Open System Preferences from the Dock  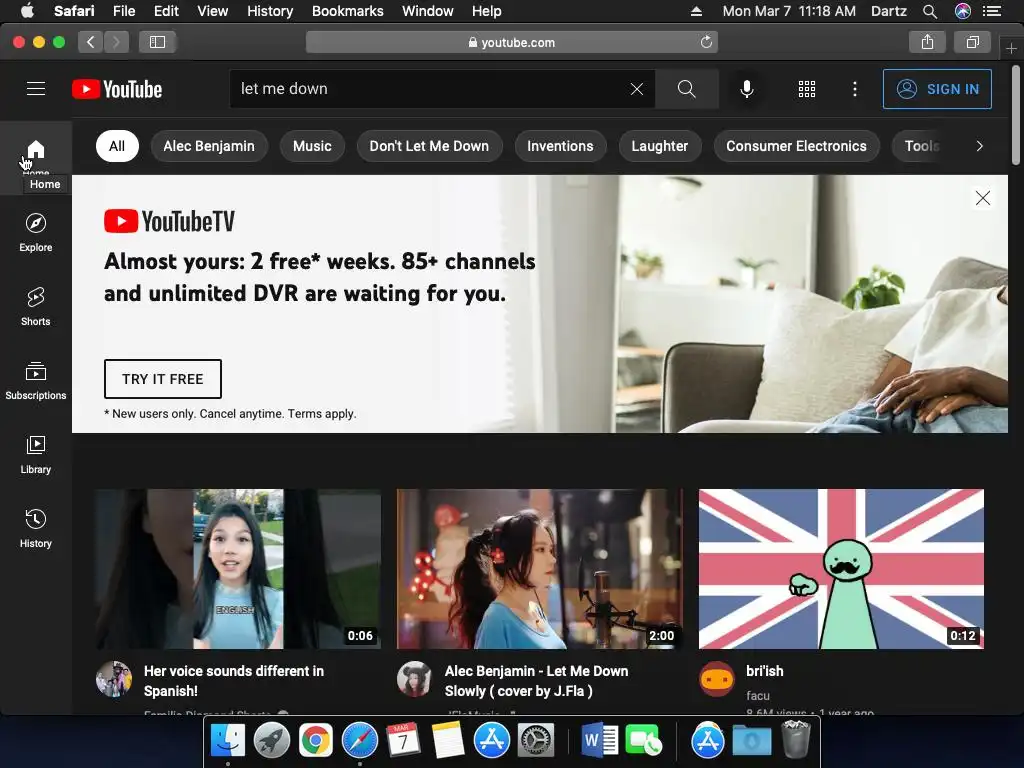(536, 741)
